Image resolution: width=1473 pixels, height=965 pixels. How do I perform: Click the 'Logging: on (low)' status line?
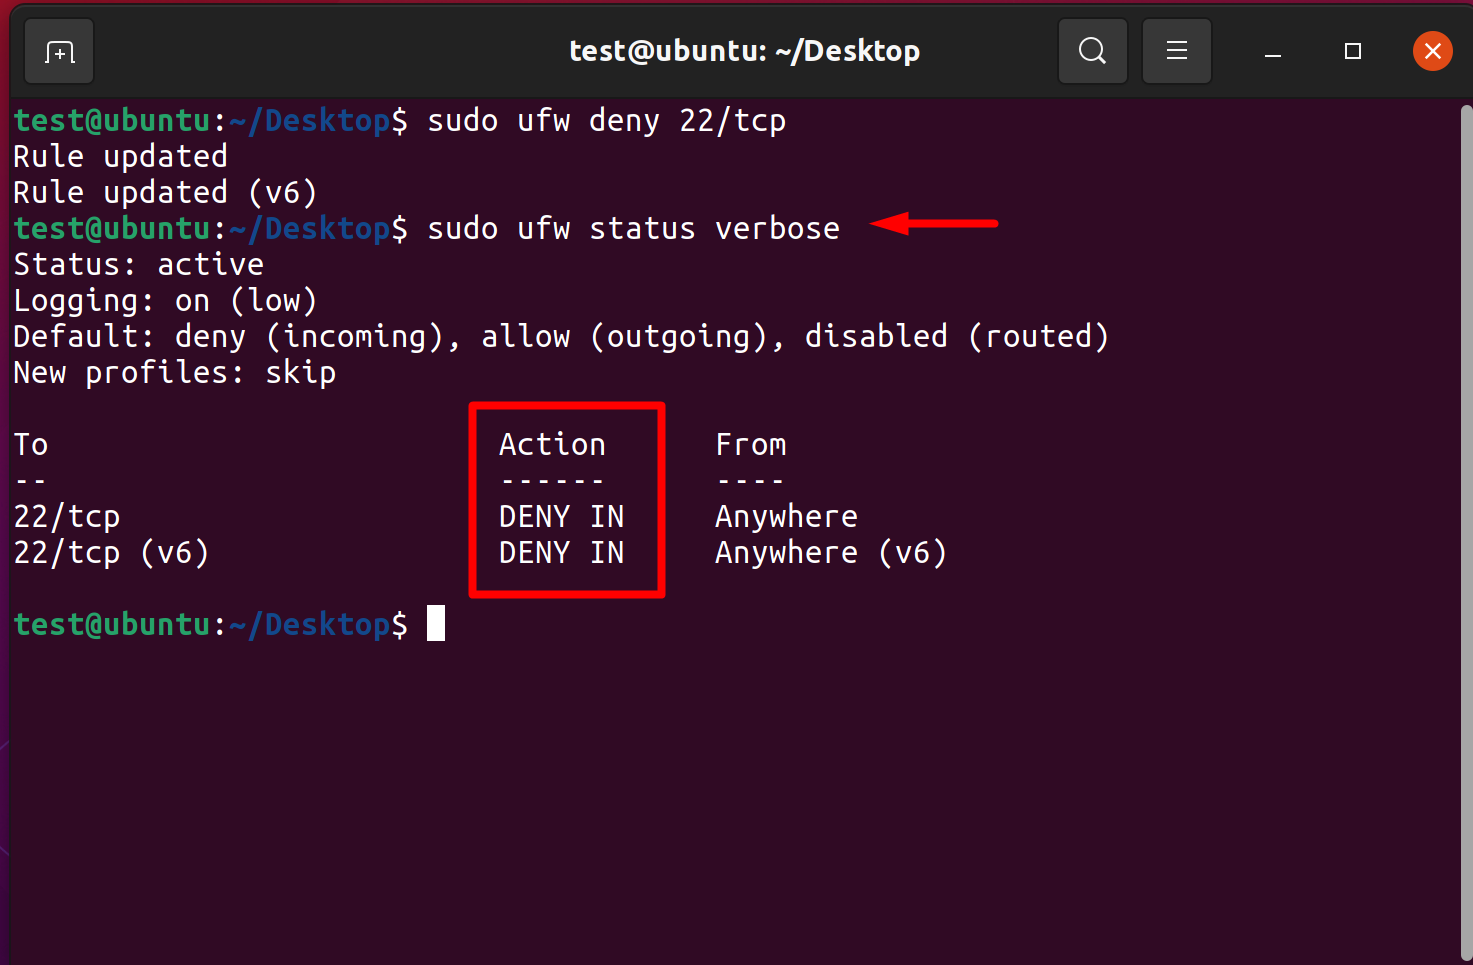pyautogui.click(x=164, y=300)
